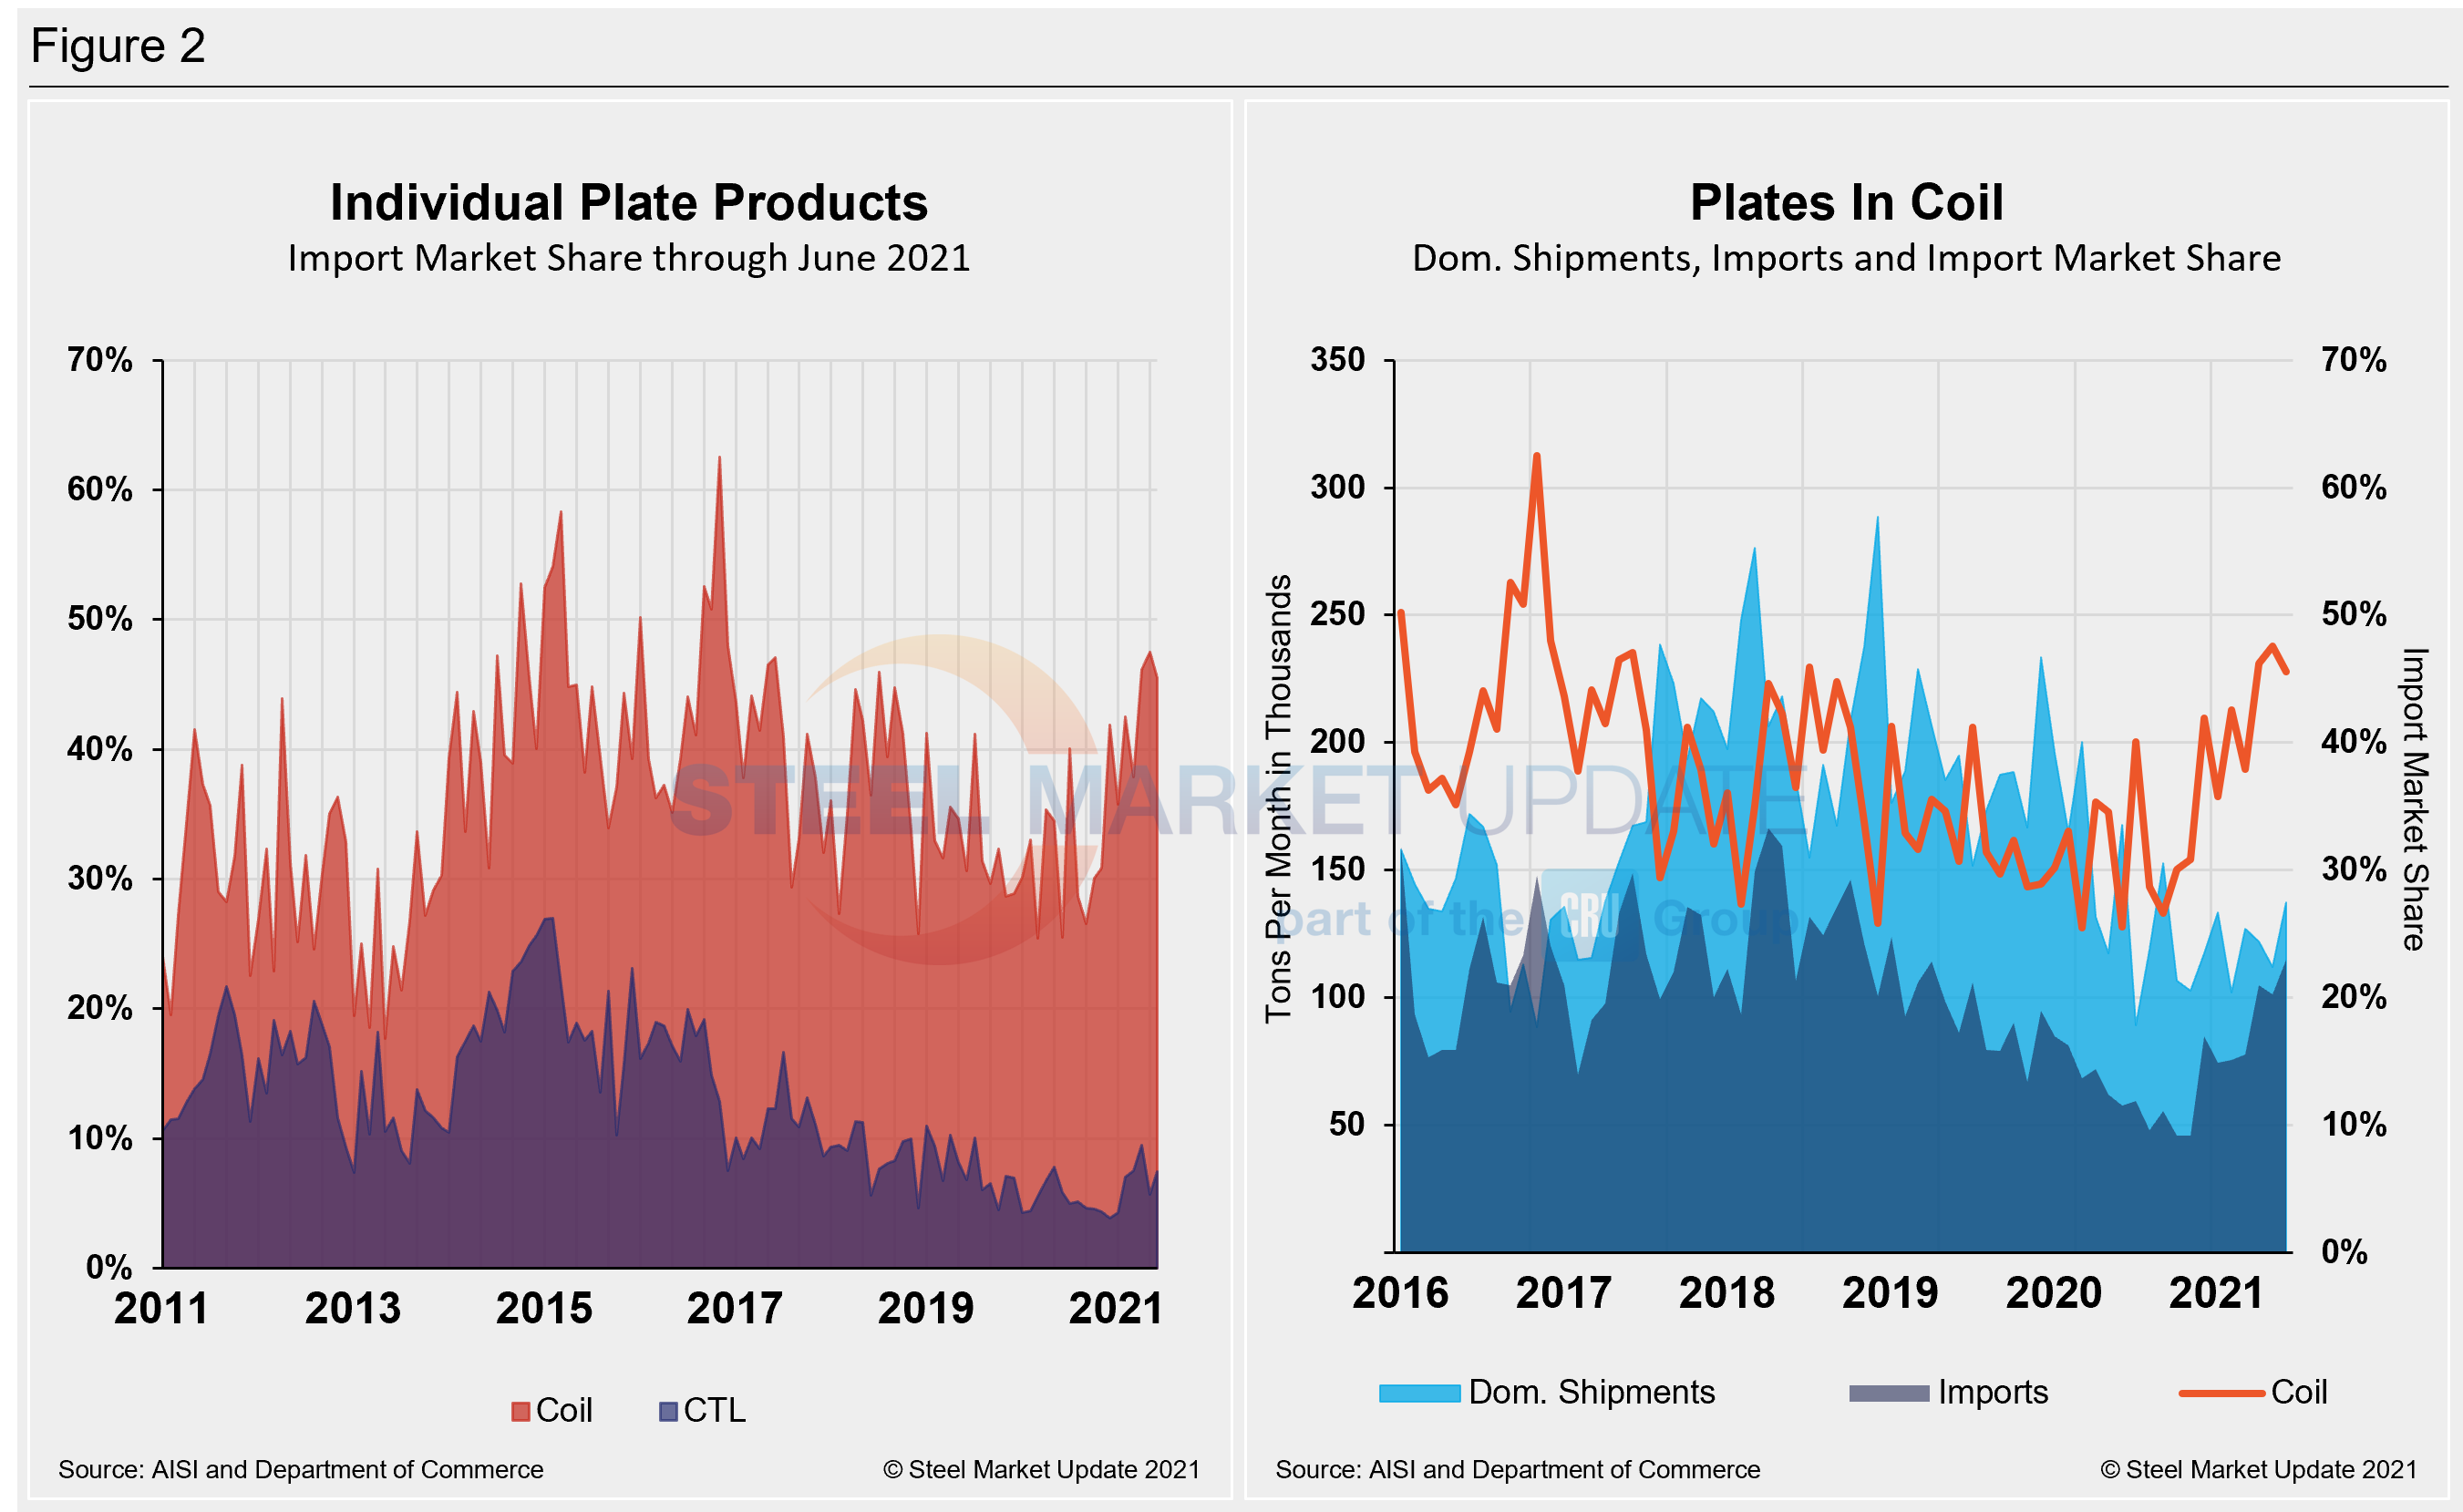Click the Dom. Shipments legend label

click(1591, 1392)
